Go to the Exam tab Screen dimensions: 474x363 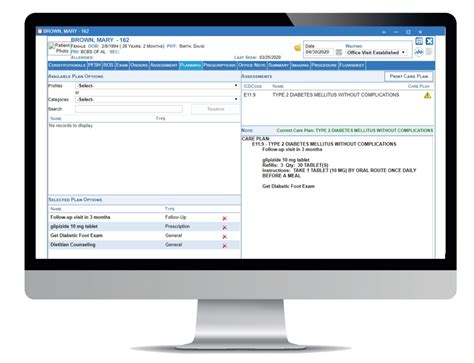tap(122, 65)
